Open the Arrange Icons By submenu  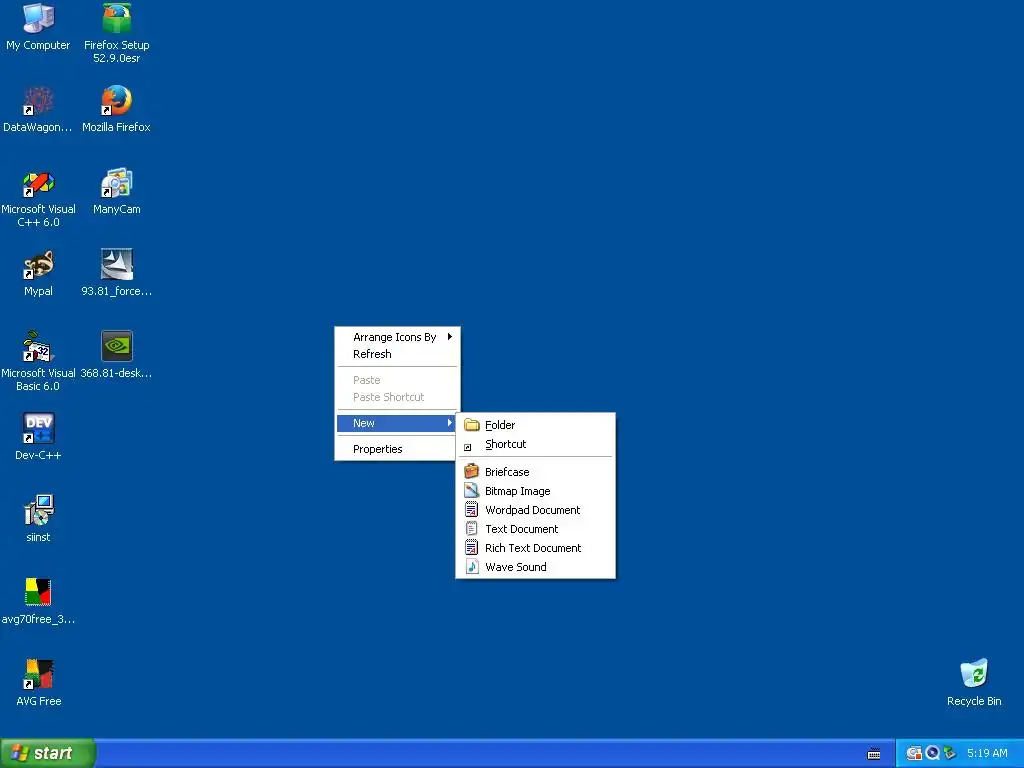coord(397,337)
